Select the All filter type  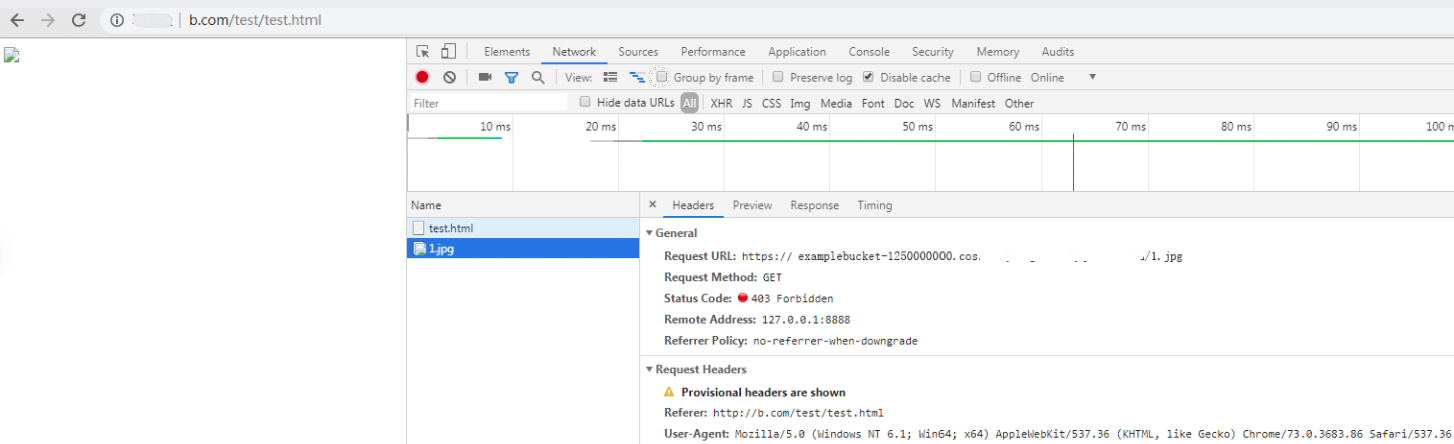[x=690, y=103]
